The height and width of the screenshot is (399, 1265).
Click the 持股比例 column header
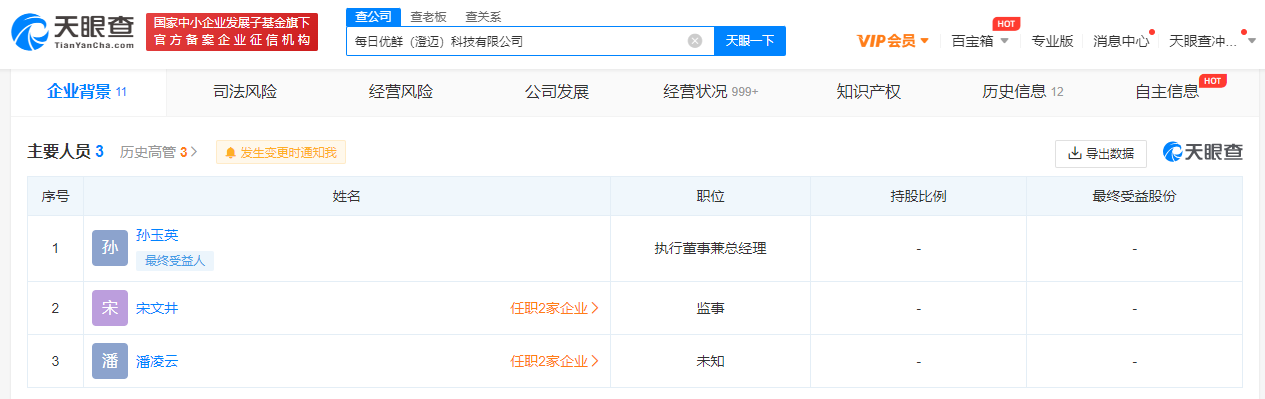[918, 196]
